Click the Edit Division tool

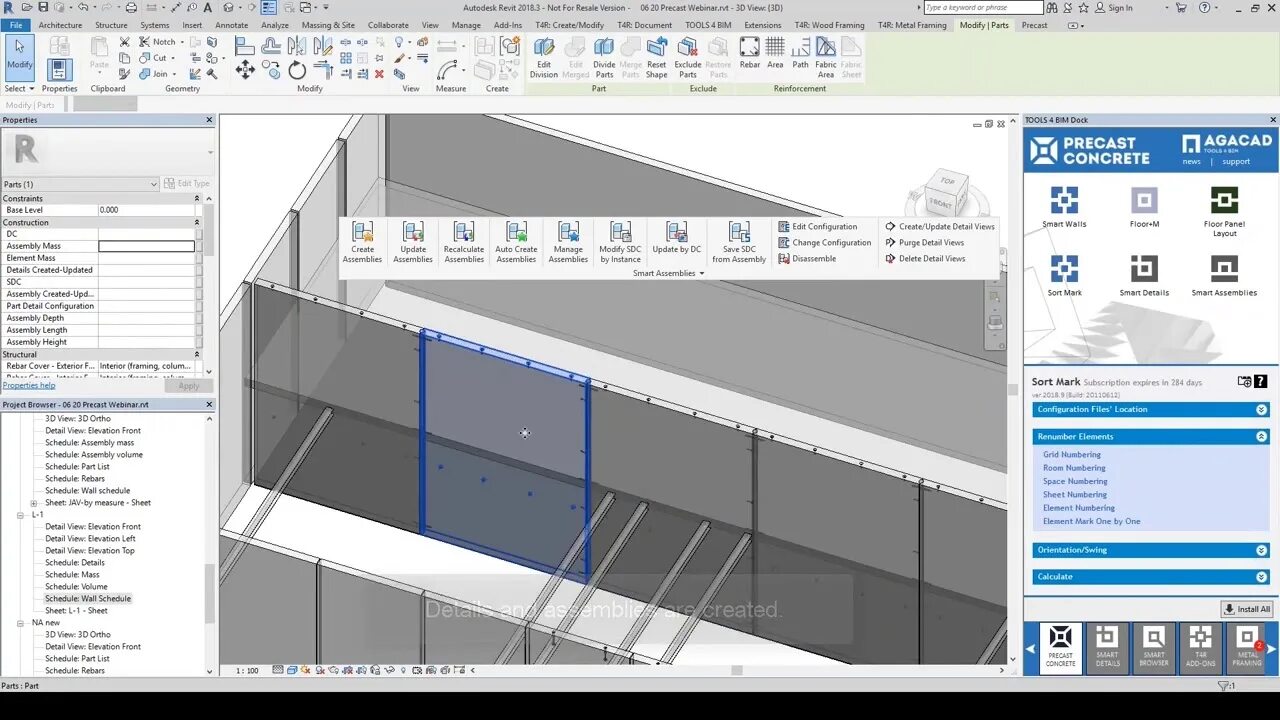(544, 58)
